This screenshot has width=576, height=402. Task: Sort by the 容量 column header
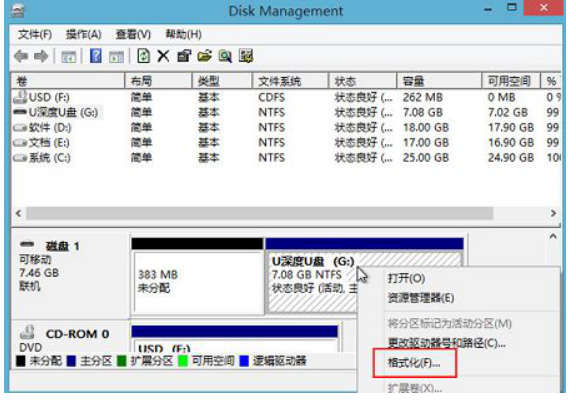pos(439,81)
